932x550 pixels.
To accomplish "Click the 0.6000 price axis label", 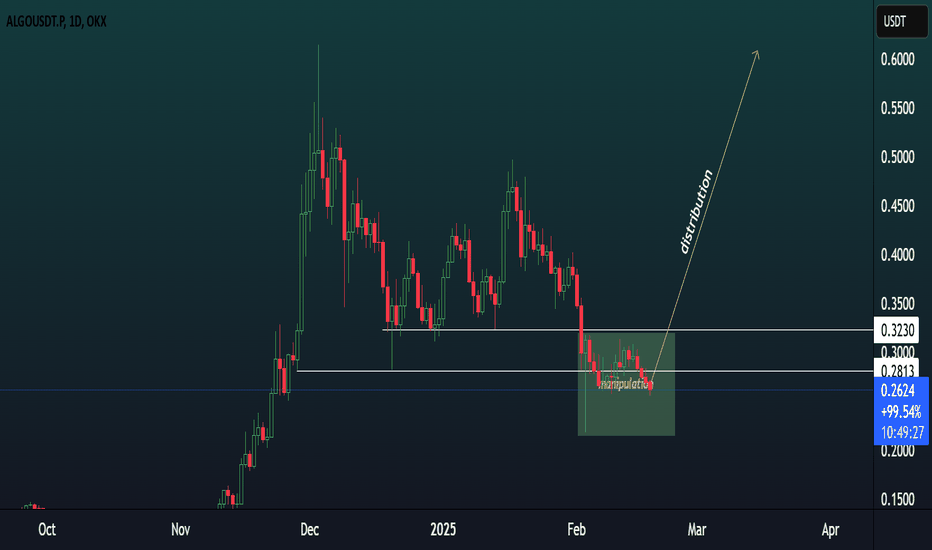I will pos(898,59).
